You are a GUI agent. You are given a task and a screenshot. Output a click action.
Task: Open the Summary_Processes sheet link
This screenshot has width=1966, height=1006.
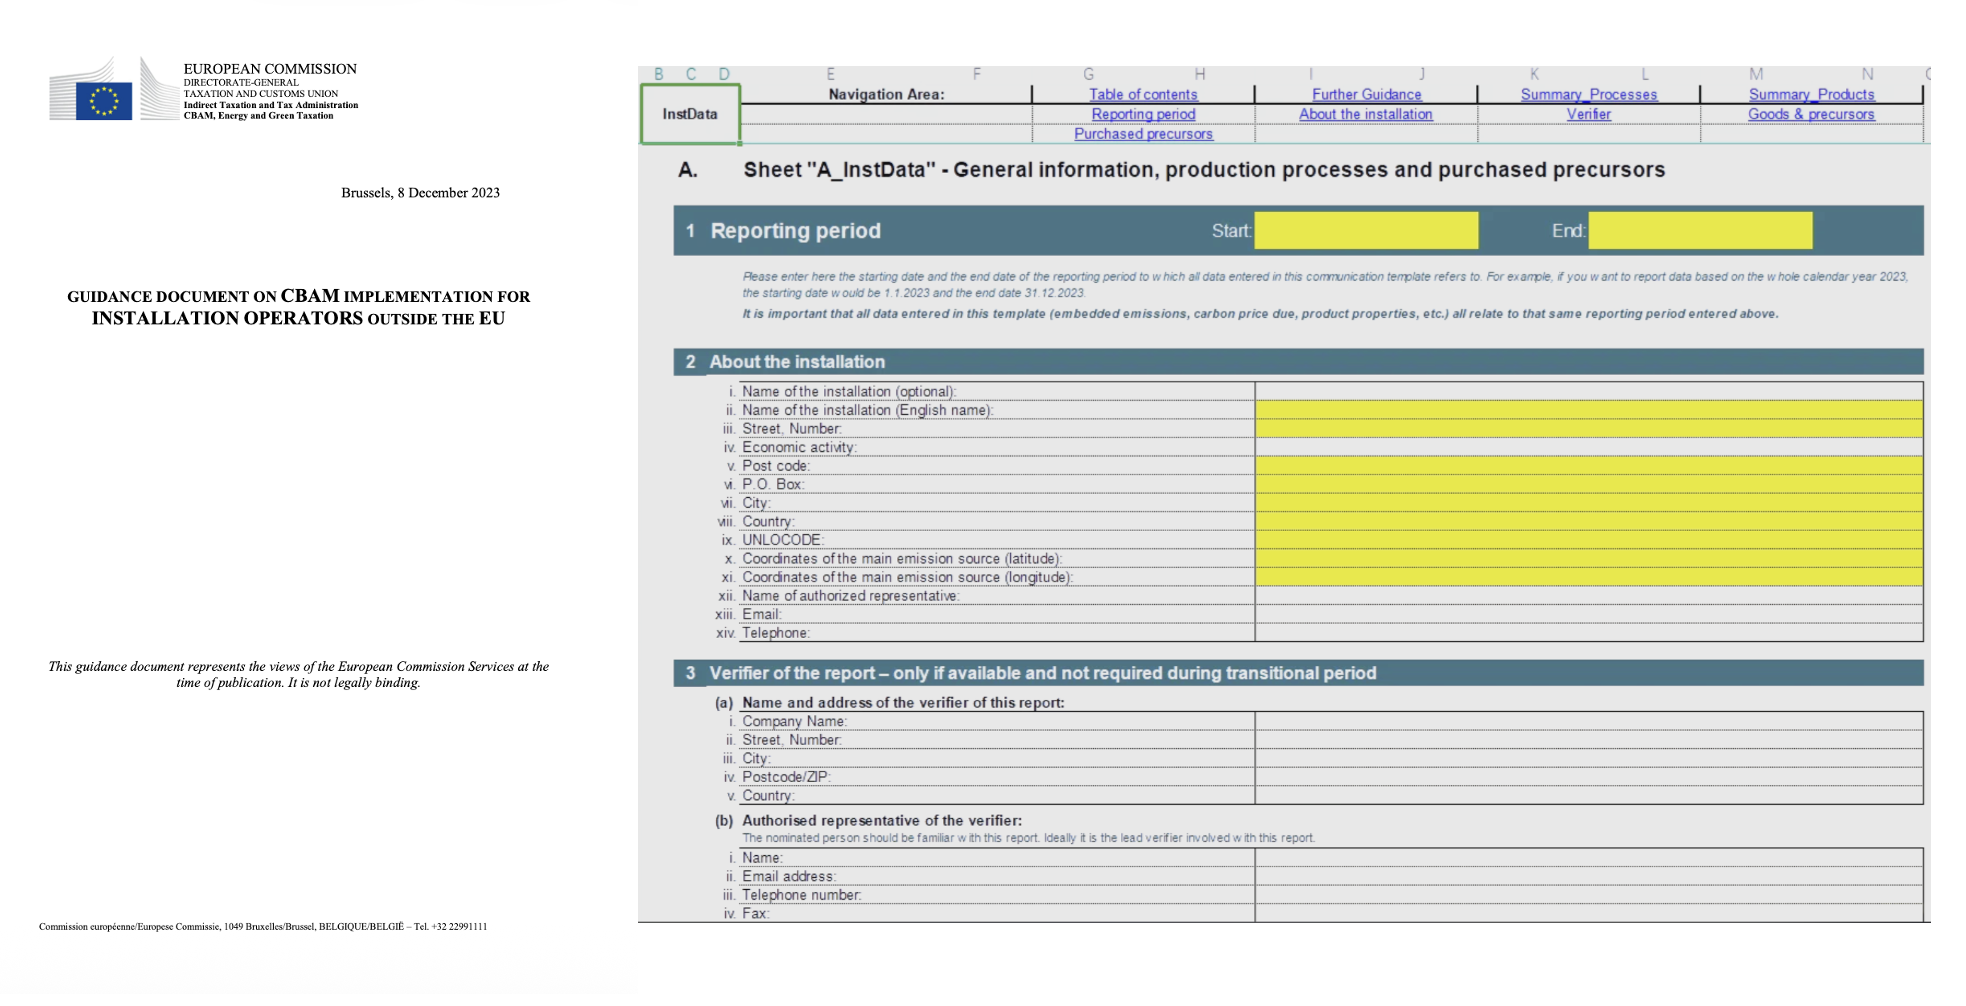tap(1588, 95)
